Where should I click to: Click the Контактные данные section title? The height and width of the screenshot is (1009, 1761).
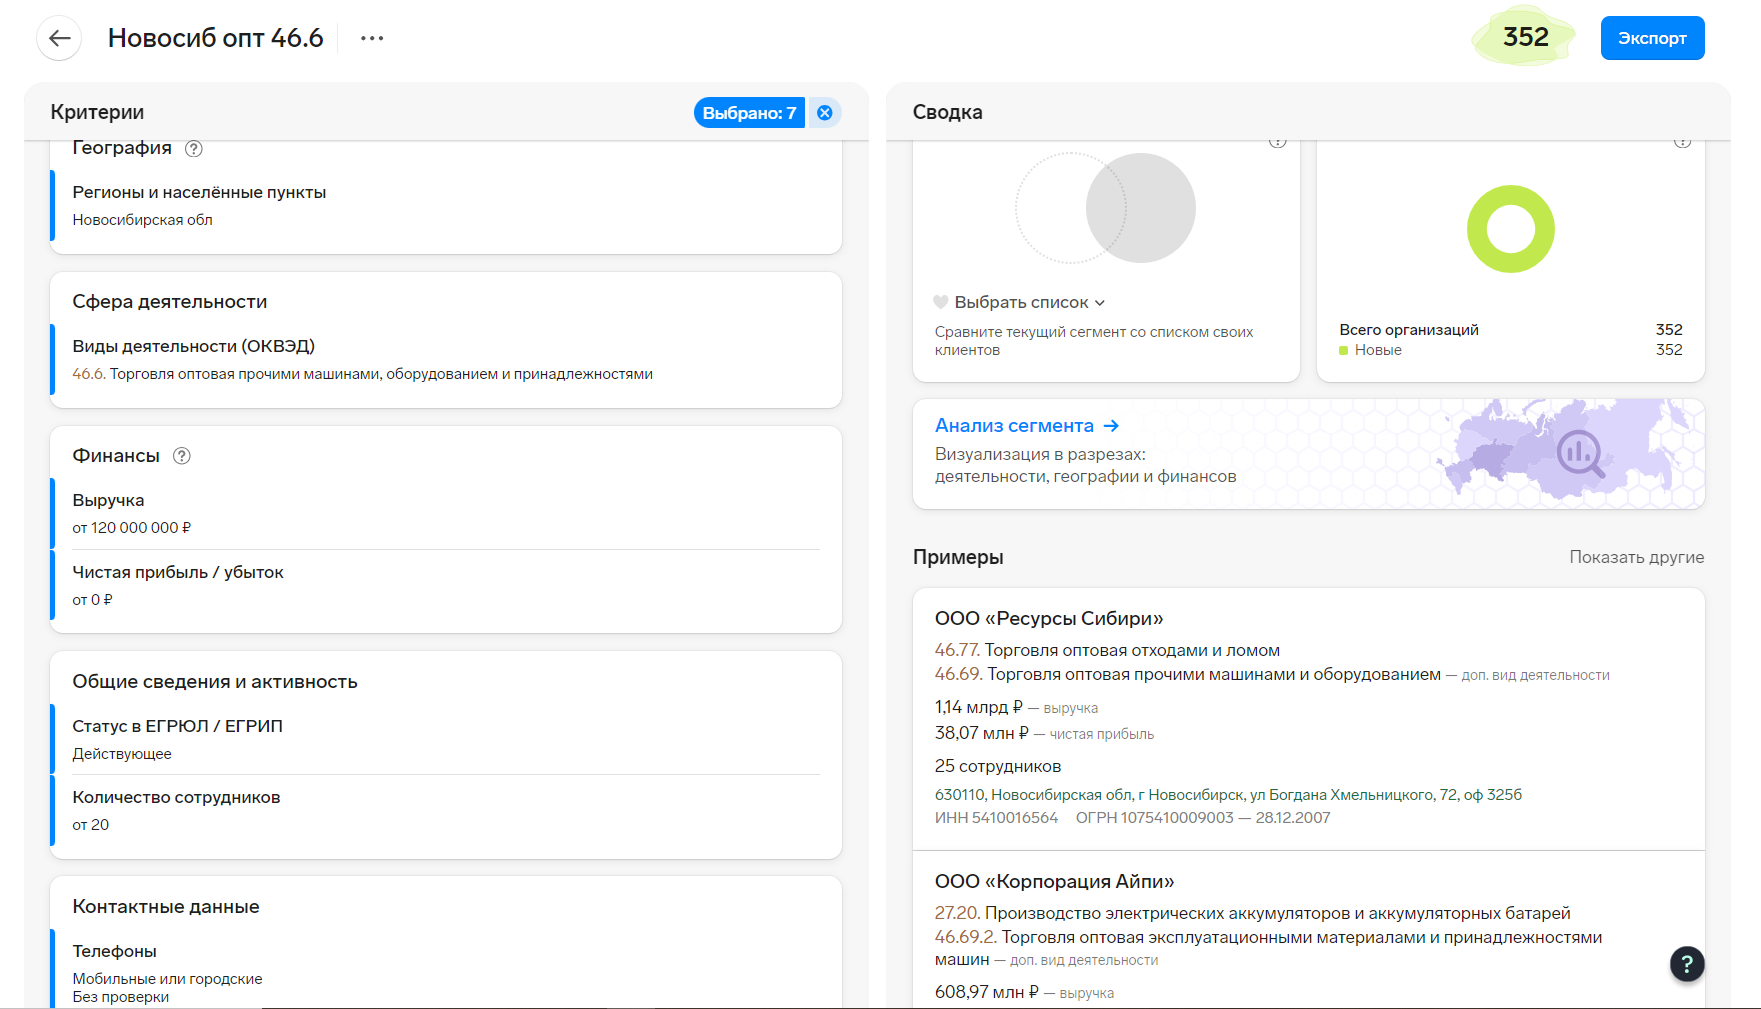point(166,907)
